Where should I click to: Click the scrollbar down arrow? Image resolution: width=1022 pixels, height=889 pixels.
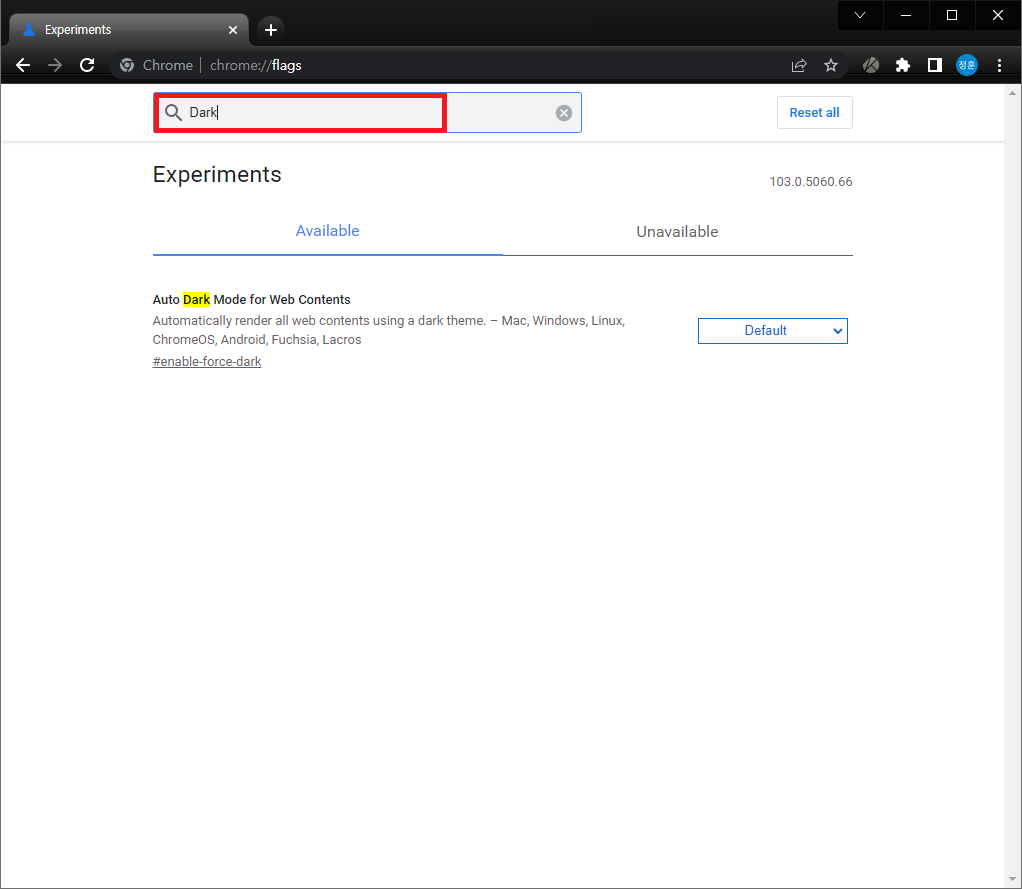click(1012, 880)
